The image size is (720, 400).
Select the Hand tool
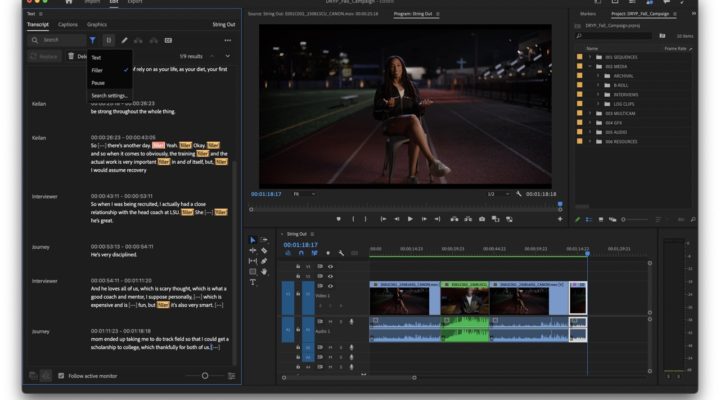coord(264,271)
